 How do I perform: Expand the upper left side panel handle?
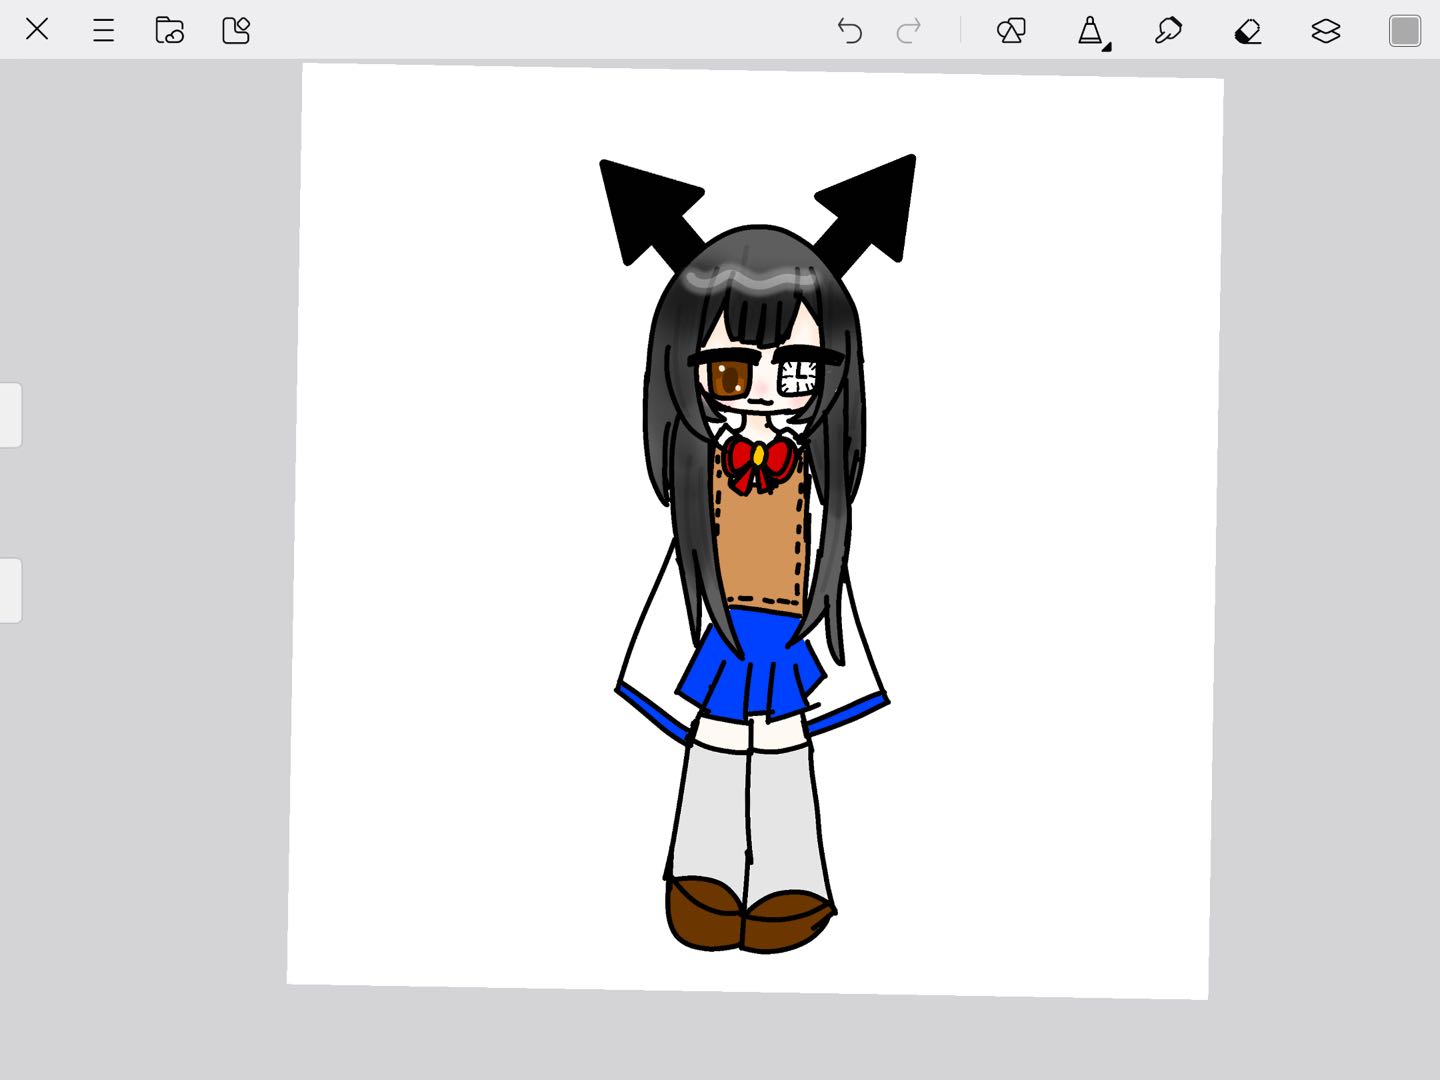(10, 415)
